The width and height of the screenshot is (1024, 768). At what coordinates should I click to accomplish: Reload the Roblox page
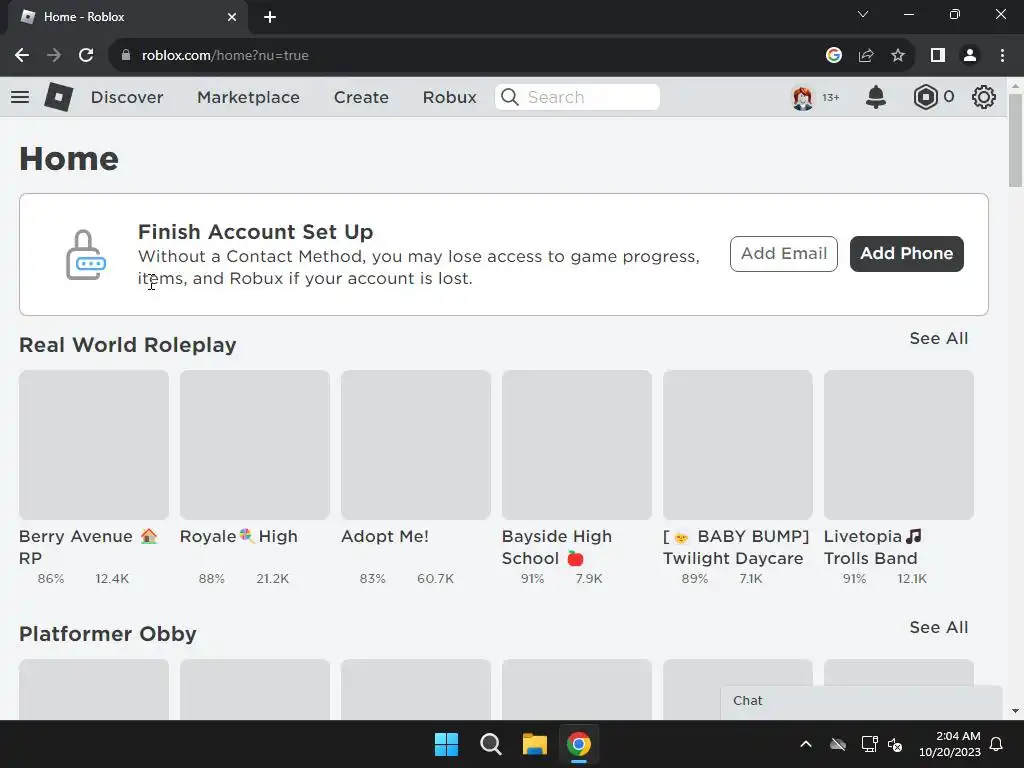pyautogui.click(x=86, y=56)
